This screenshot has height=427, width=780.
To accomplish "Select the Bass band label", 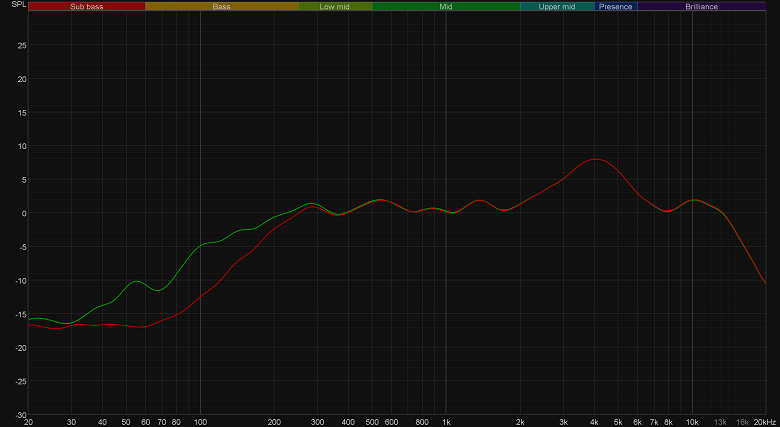I will coord(221,7).
